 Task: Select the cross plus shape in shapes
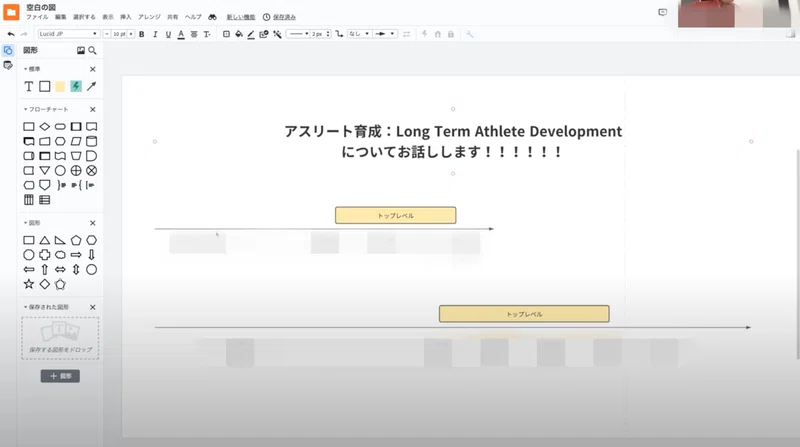pyautogui.click(x=45, y=255)
